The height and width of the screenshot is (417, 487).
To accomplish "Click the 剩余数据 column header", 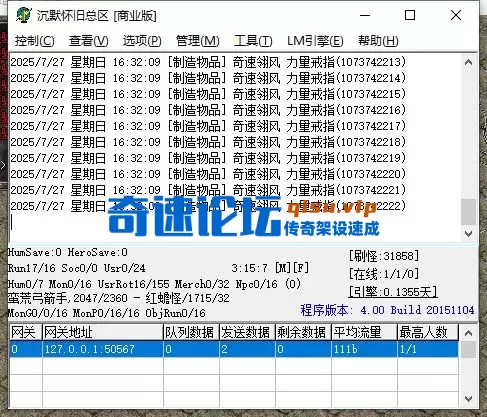I will (303, 332).
